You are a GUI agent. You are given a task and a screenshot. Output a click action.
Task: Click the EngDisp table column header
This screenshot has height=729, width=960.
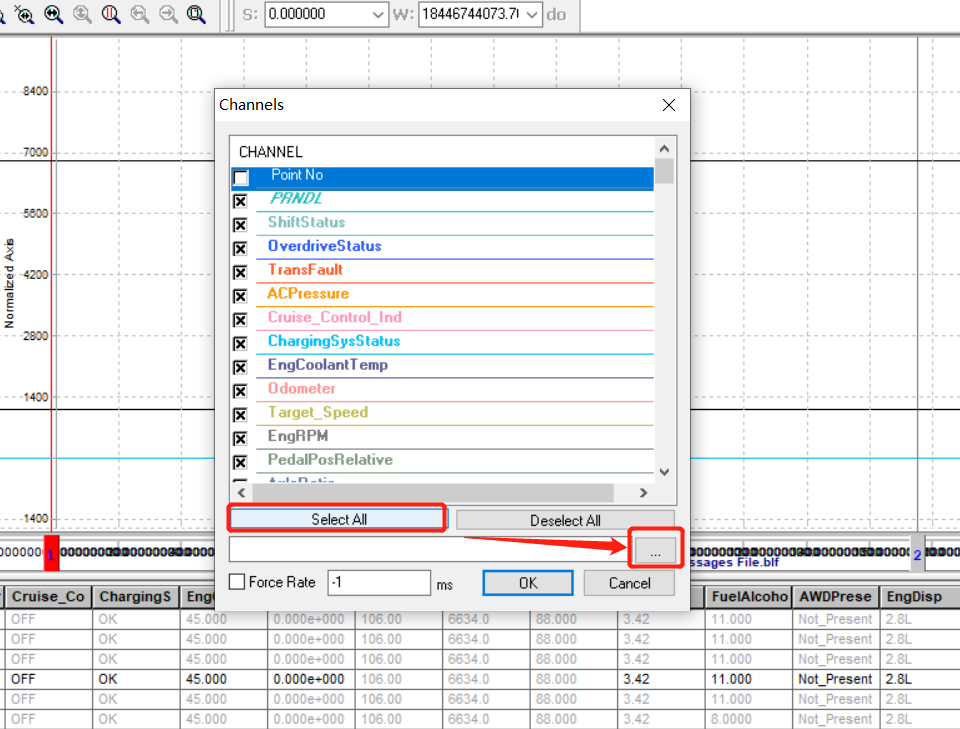click(x=920, y=597)
